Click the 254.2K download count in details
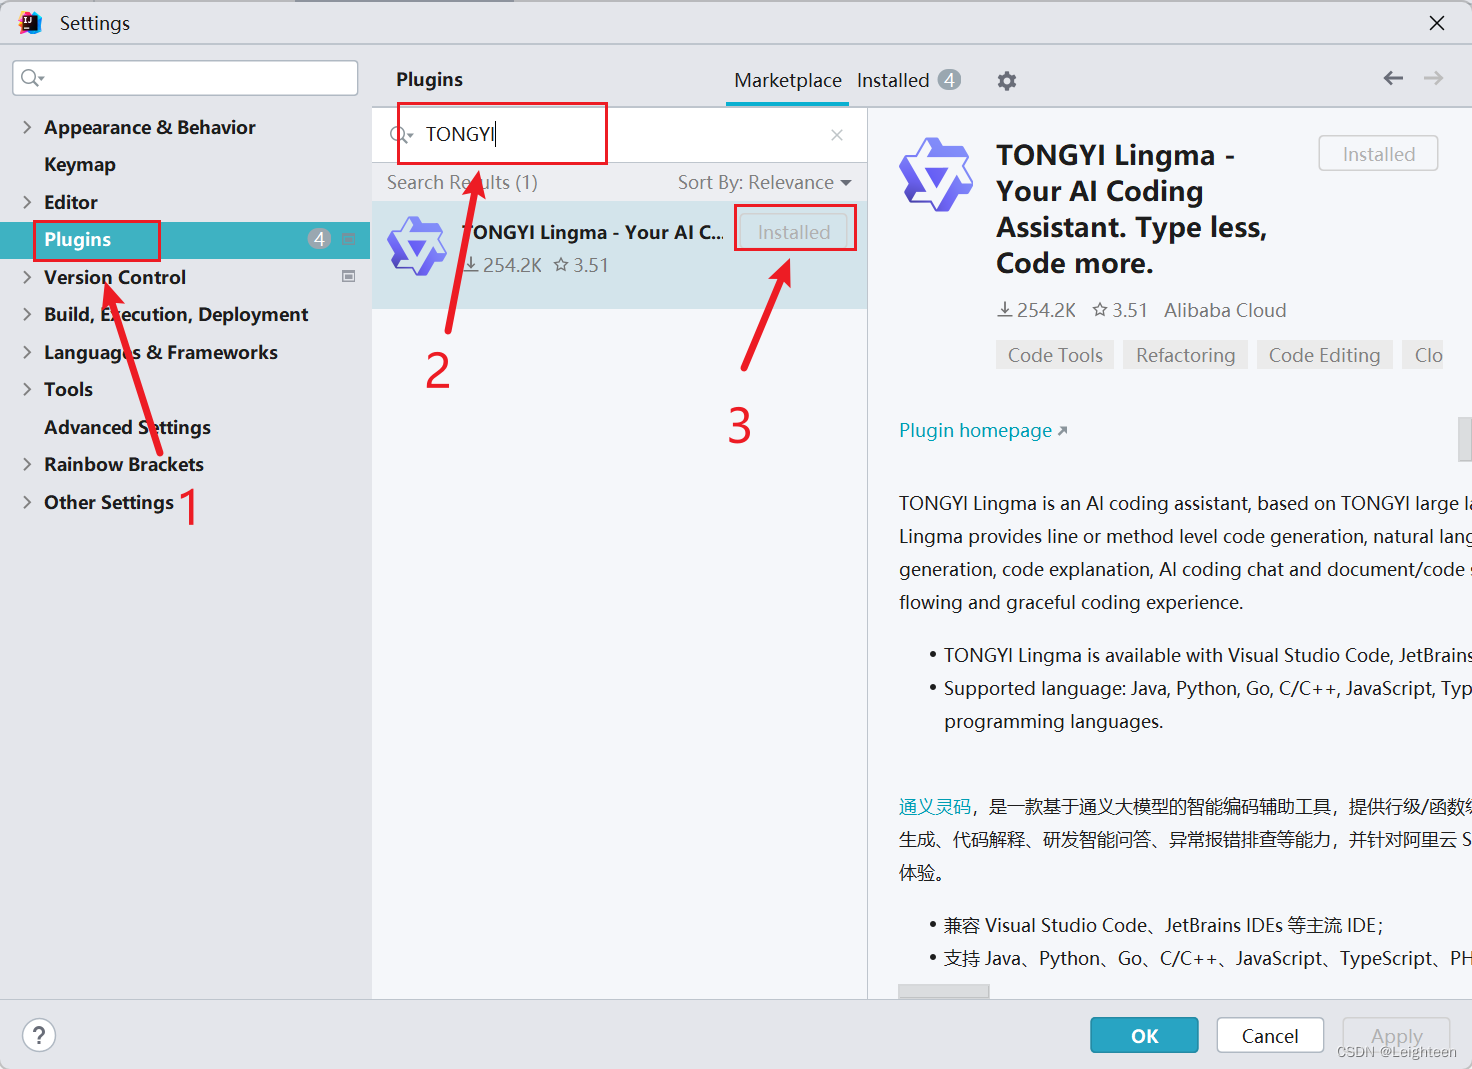The height and width of the screenshot is (1069, 1472). coord(1037,310)
